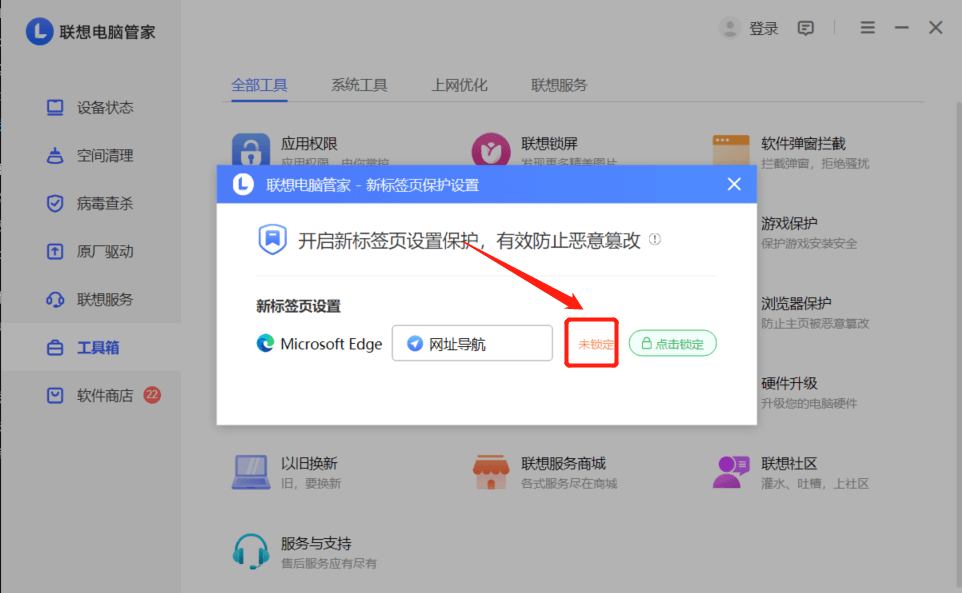The image size is (962, 593).
Task: Click the 联想服务商城 title text
Action: tap(563, 464)
